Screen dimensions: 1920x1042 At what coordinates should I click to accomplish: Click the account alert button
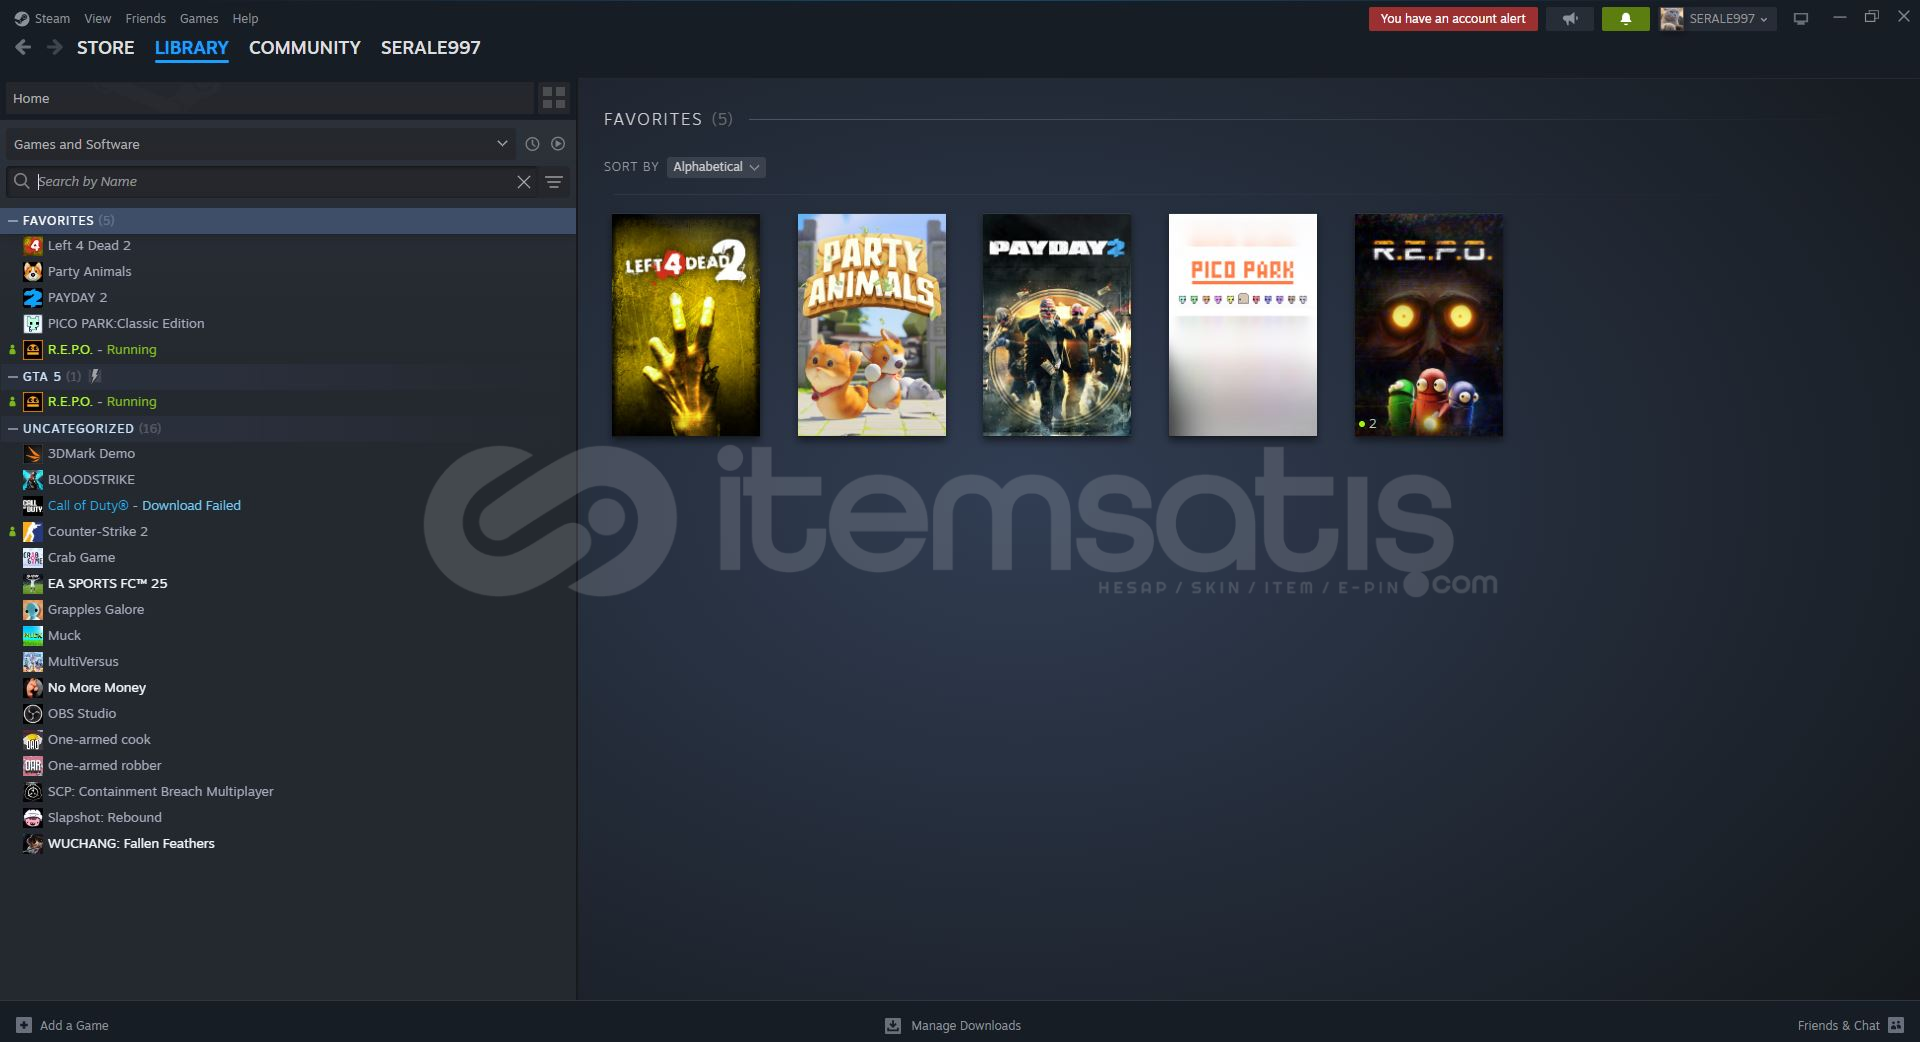point(1453,18)
